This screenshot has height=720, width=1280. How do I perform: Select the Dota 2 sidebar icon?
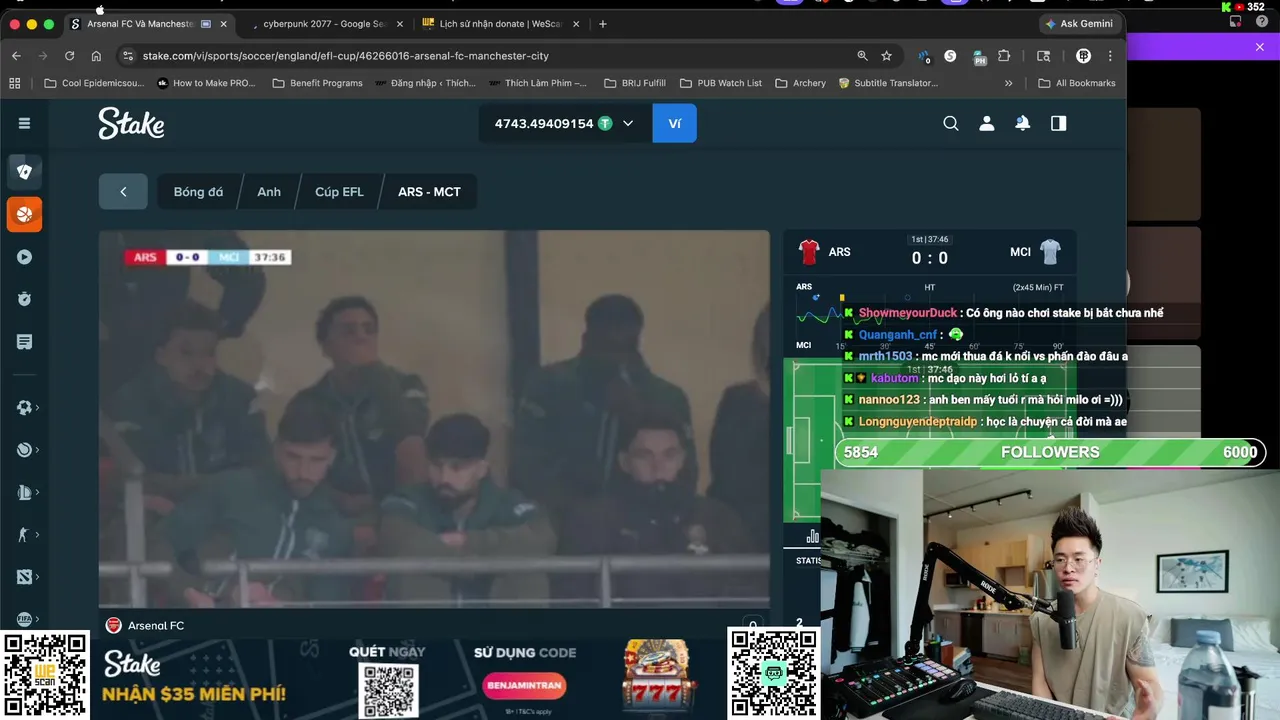24,577
